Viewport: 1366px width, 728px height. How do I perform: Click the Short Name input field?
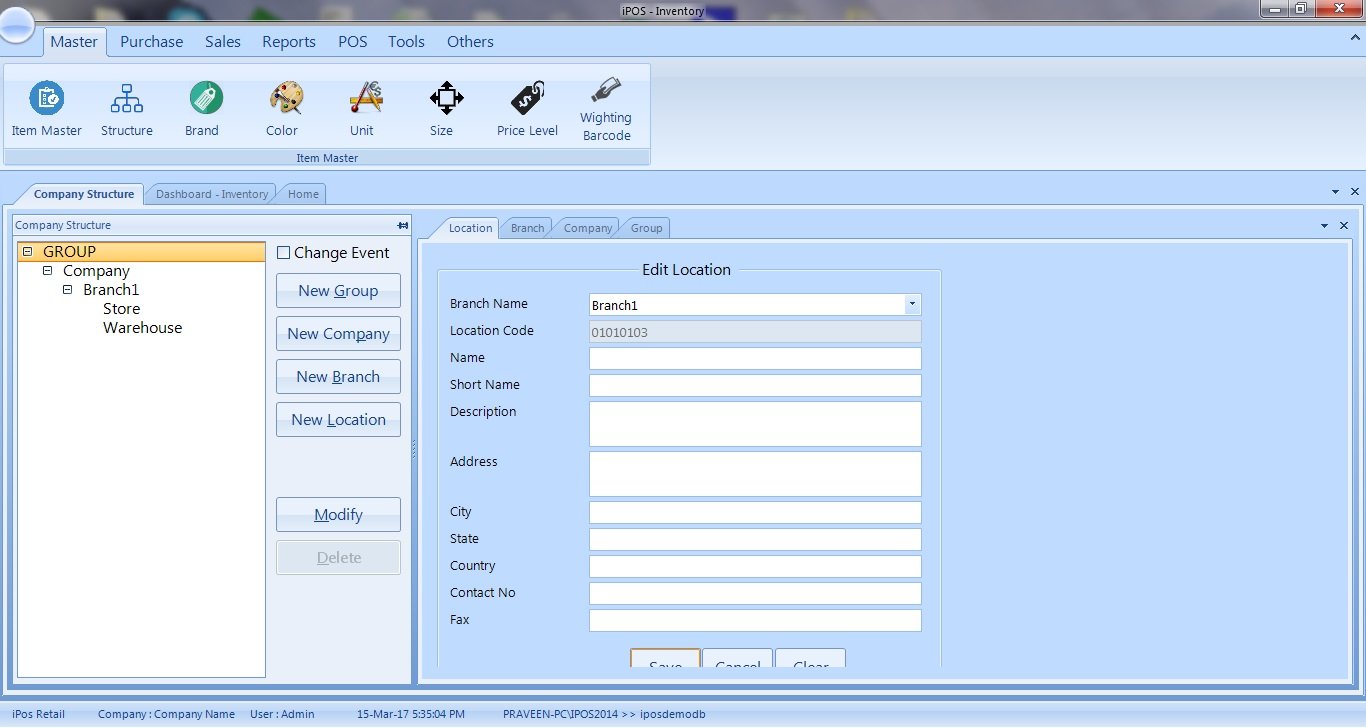tap(754, 386)
